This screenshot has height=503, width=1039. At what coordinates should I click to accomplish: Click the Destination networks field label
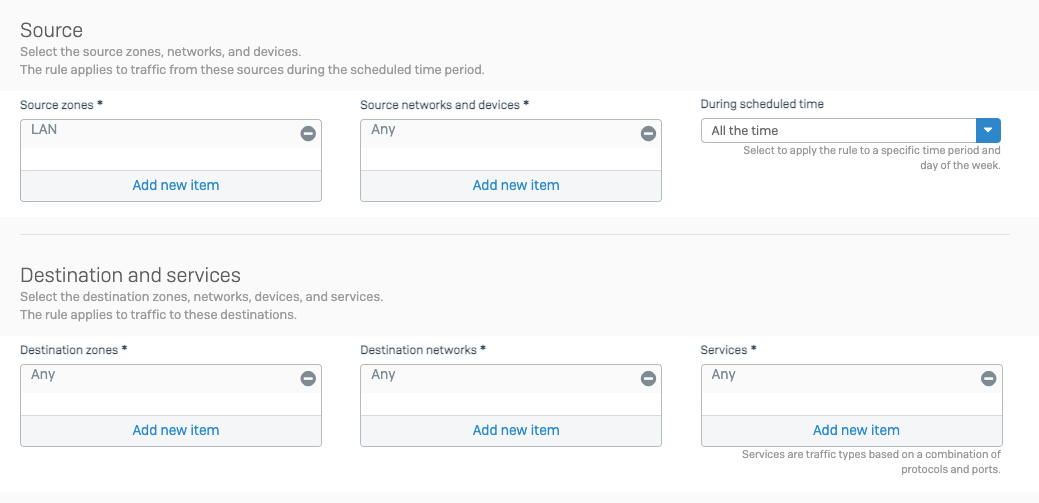(x=423, y=350)
